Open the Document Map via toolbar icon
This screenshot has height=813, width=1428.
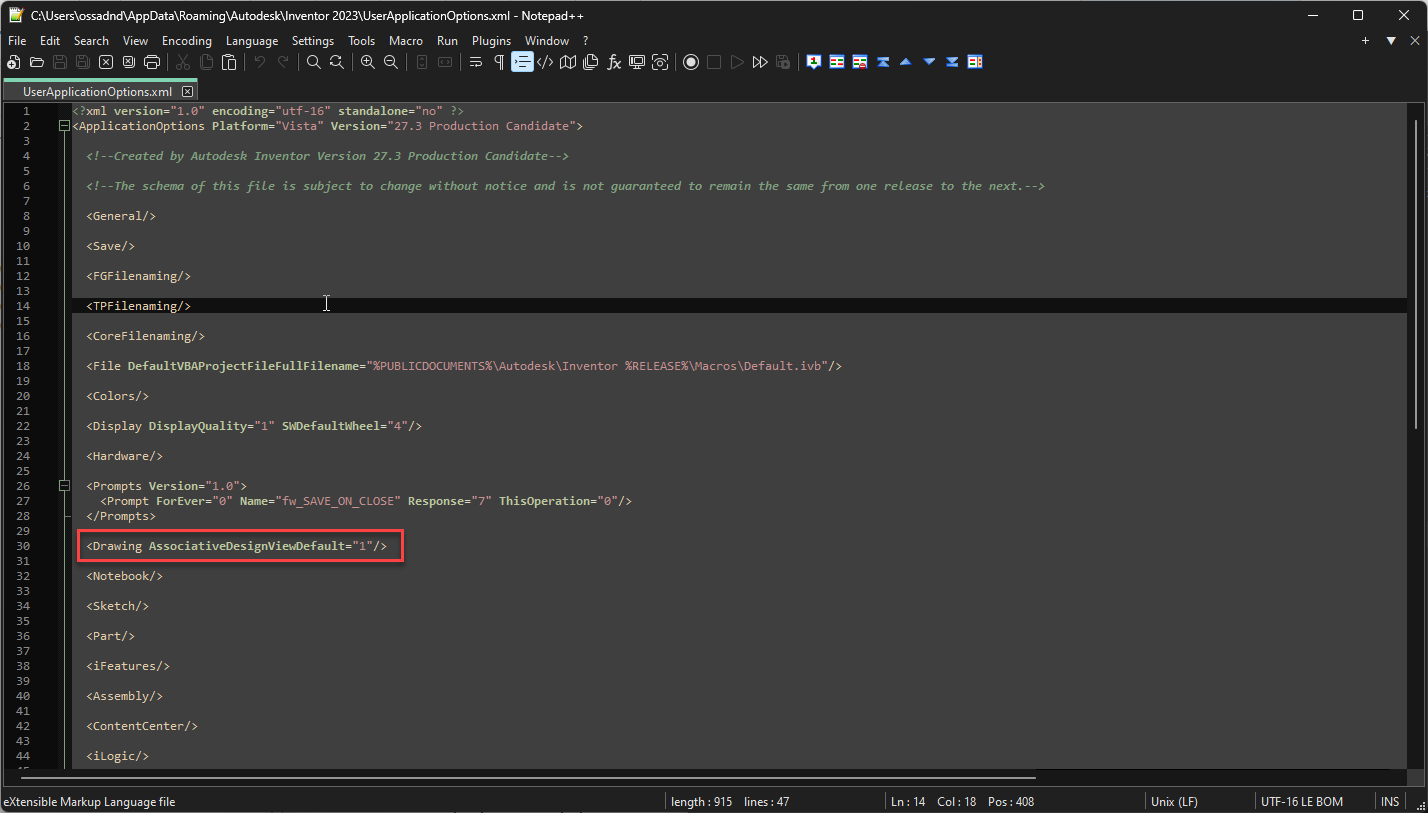[x=567, y=62]
